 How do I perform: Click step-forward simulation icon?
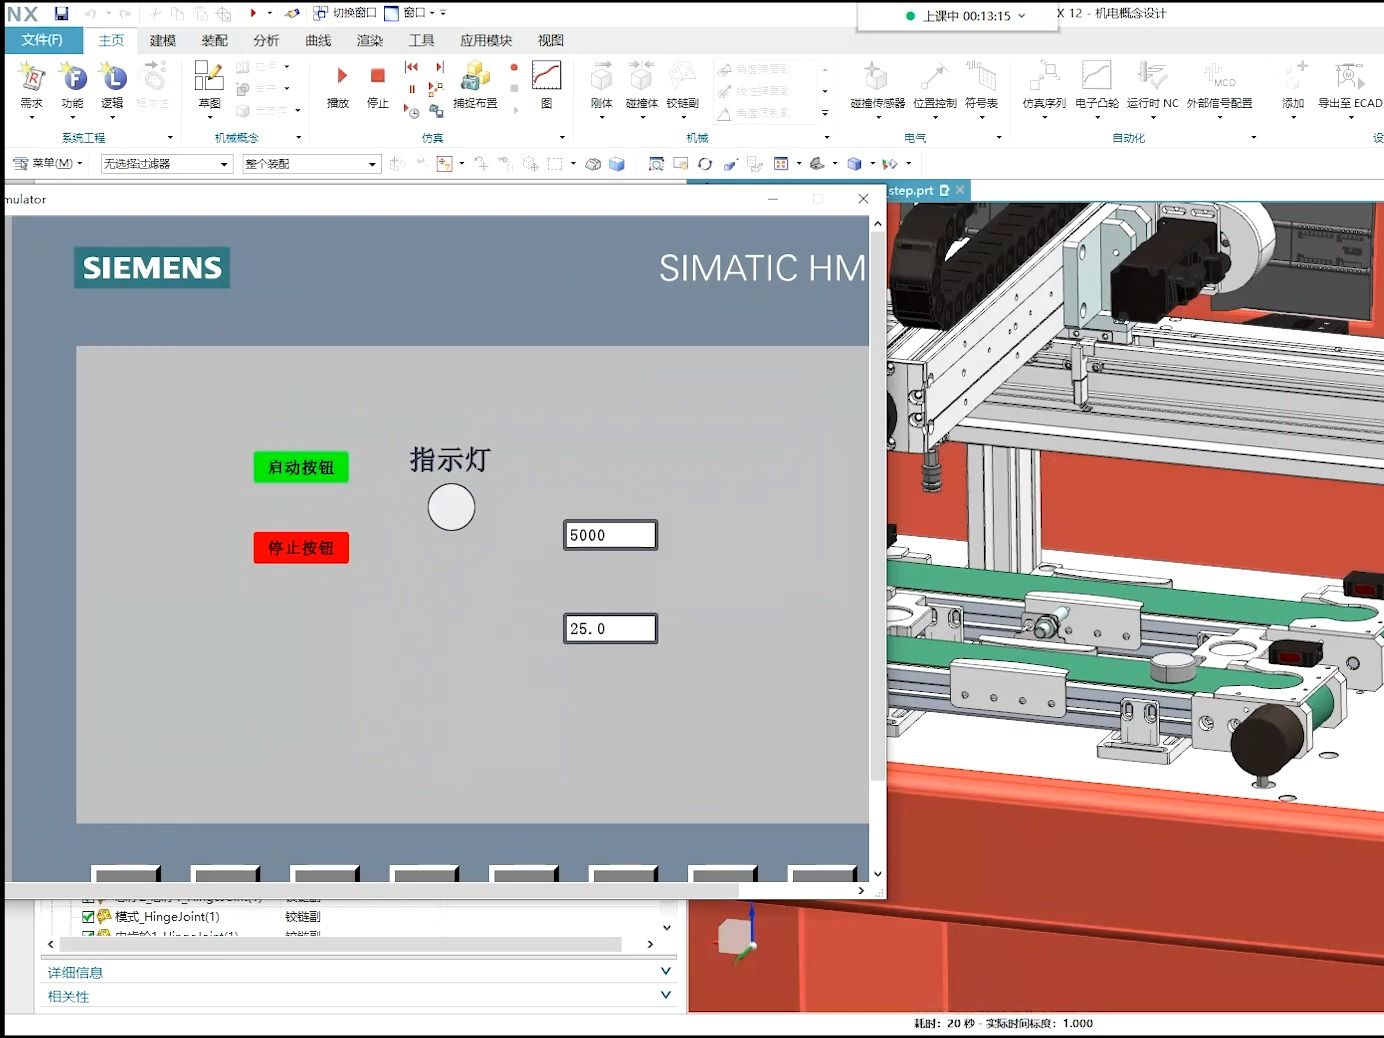click(x=439, y=67)
